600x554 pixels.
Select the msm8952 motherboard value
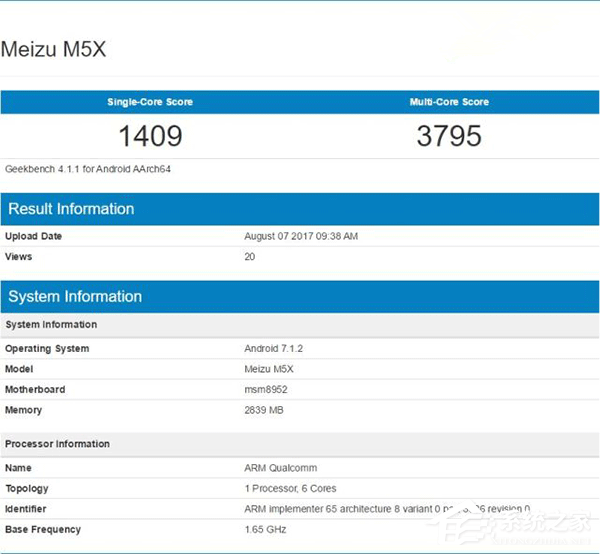[266, 389]
